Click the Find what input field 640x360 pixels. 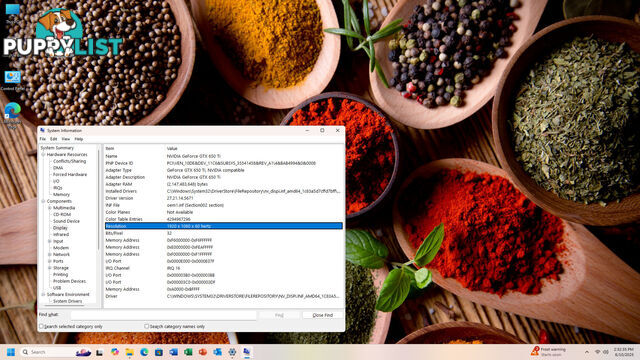pos(164,315)
